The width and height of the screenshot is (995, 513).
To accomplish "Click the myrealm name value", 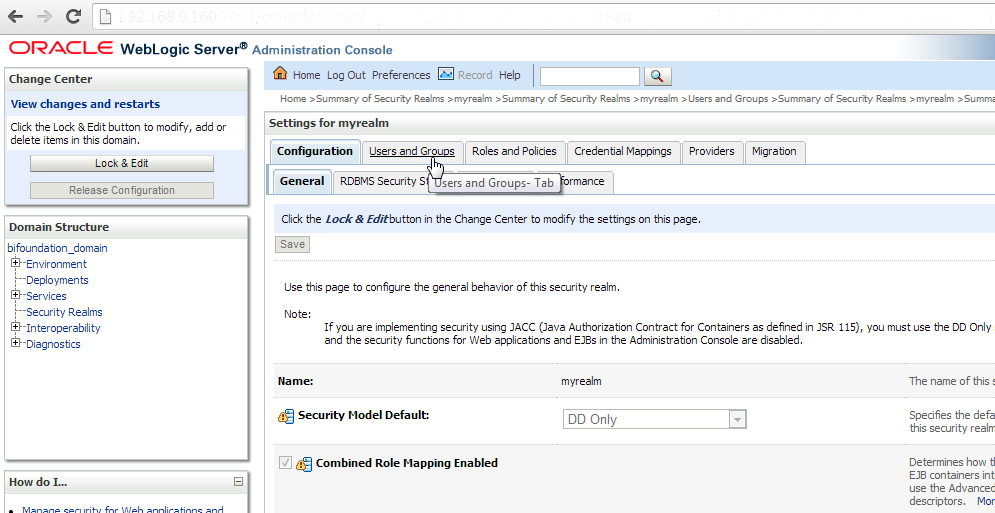I will [x=581, y=381].
